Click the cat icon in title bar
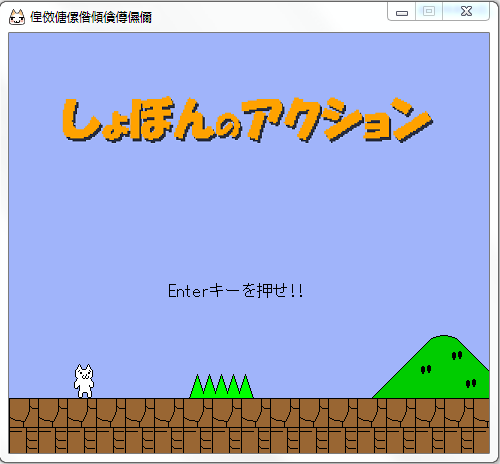This screenshot has width=500, height=464. tap(17, 17)
